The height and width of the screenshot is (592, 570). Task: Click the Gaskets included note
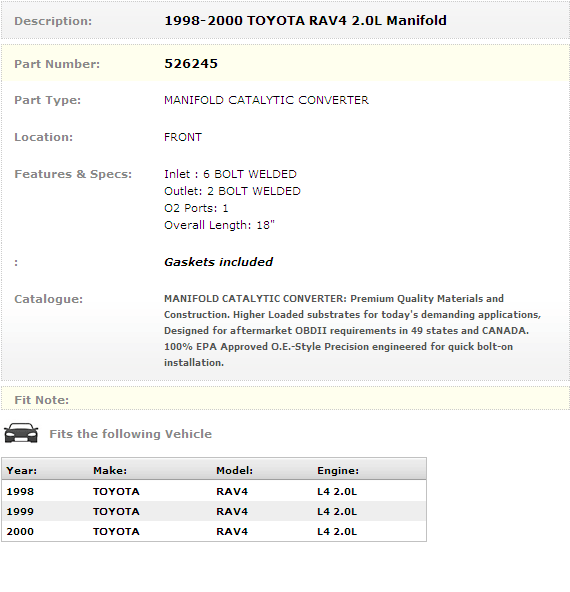coord(218,262)
